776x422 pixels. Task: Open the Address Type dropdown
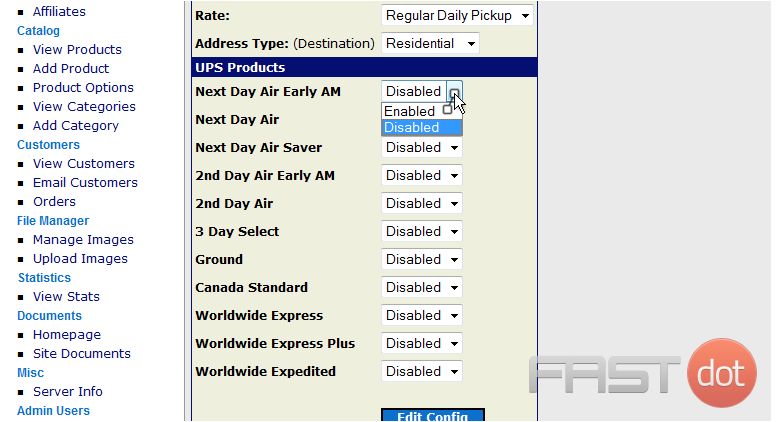coord(430,44)
